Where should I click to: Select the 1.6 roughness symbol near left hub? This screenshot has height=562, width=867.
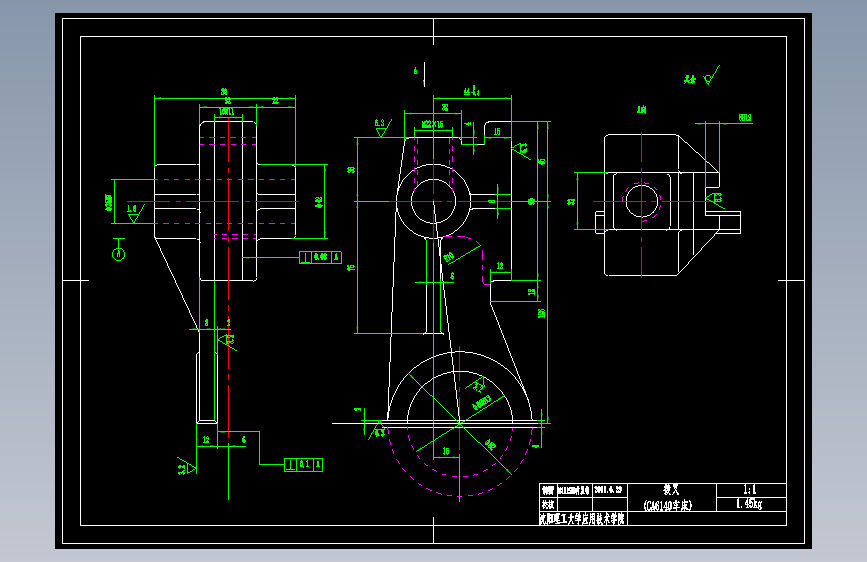(x=135, y=213)
